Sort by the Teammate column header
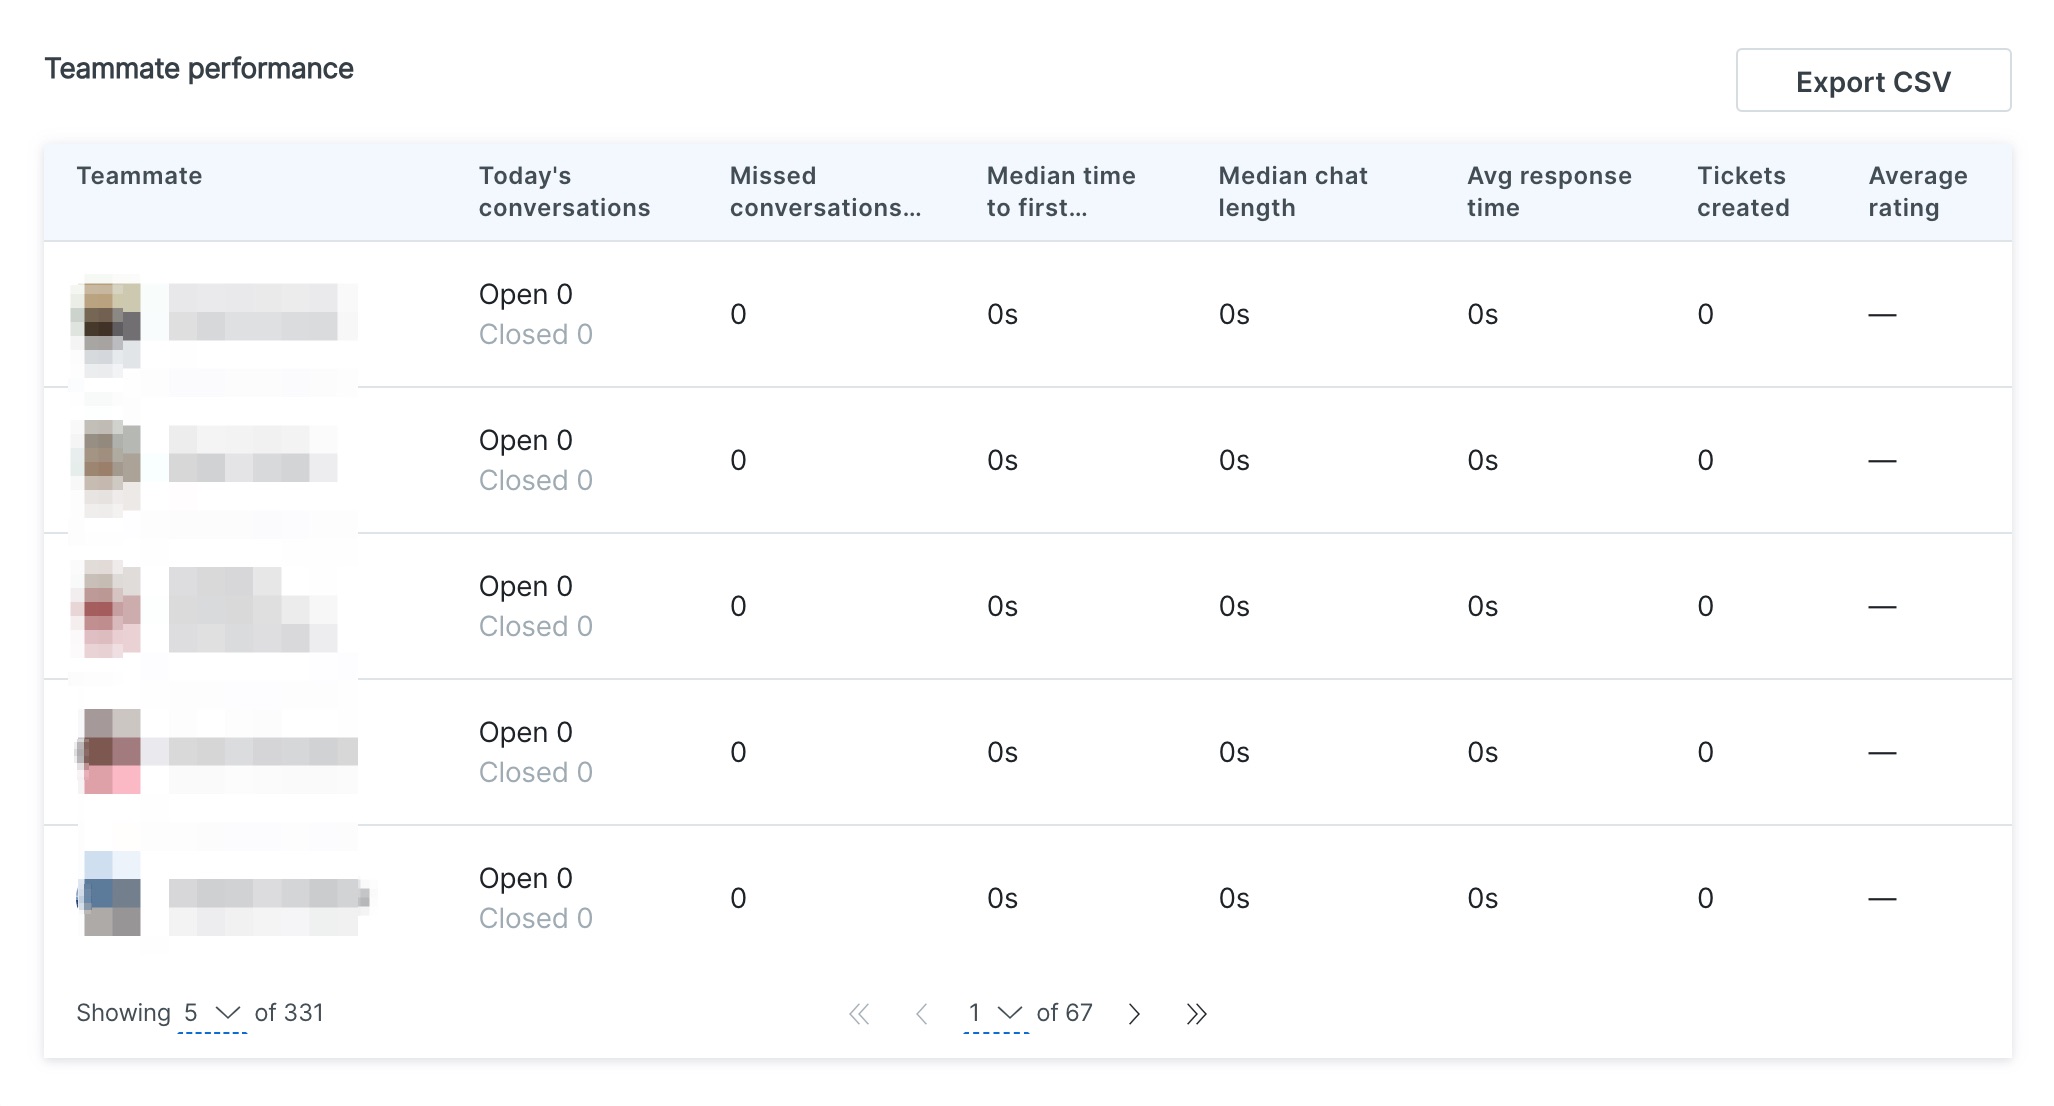The height and width of the screenshot is (1106, 2054). [139, 176]
